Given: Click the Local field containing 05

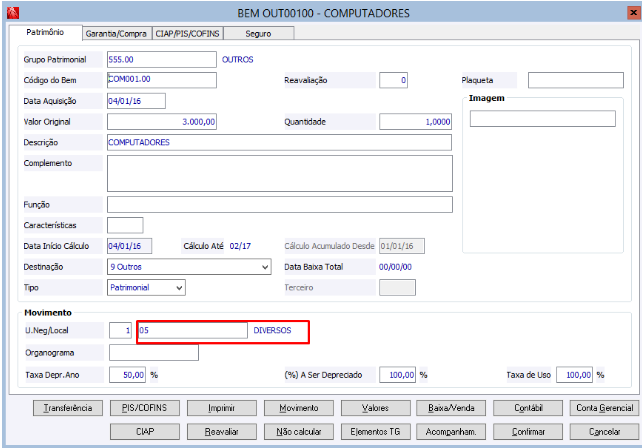Looking at the screenshot, I should 192,330.
